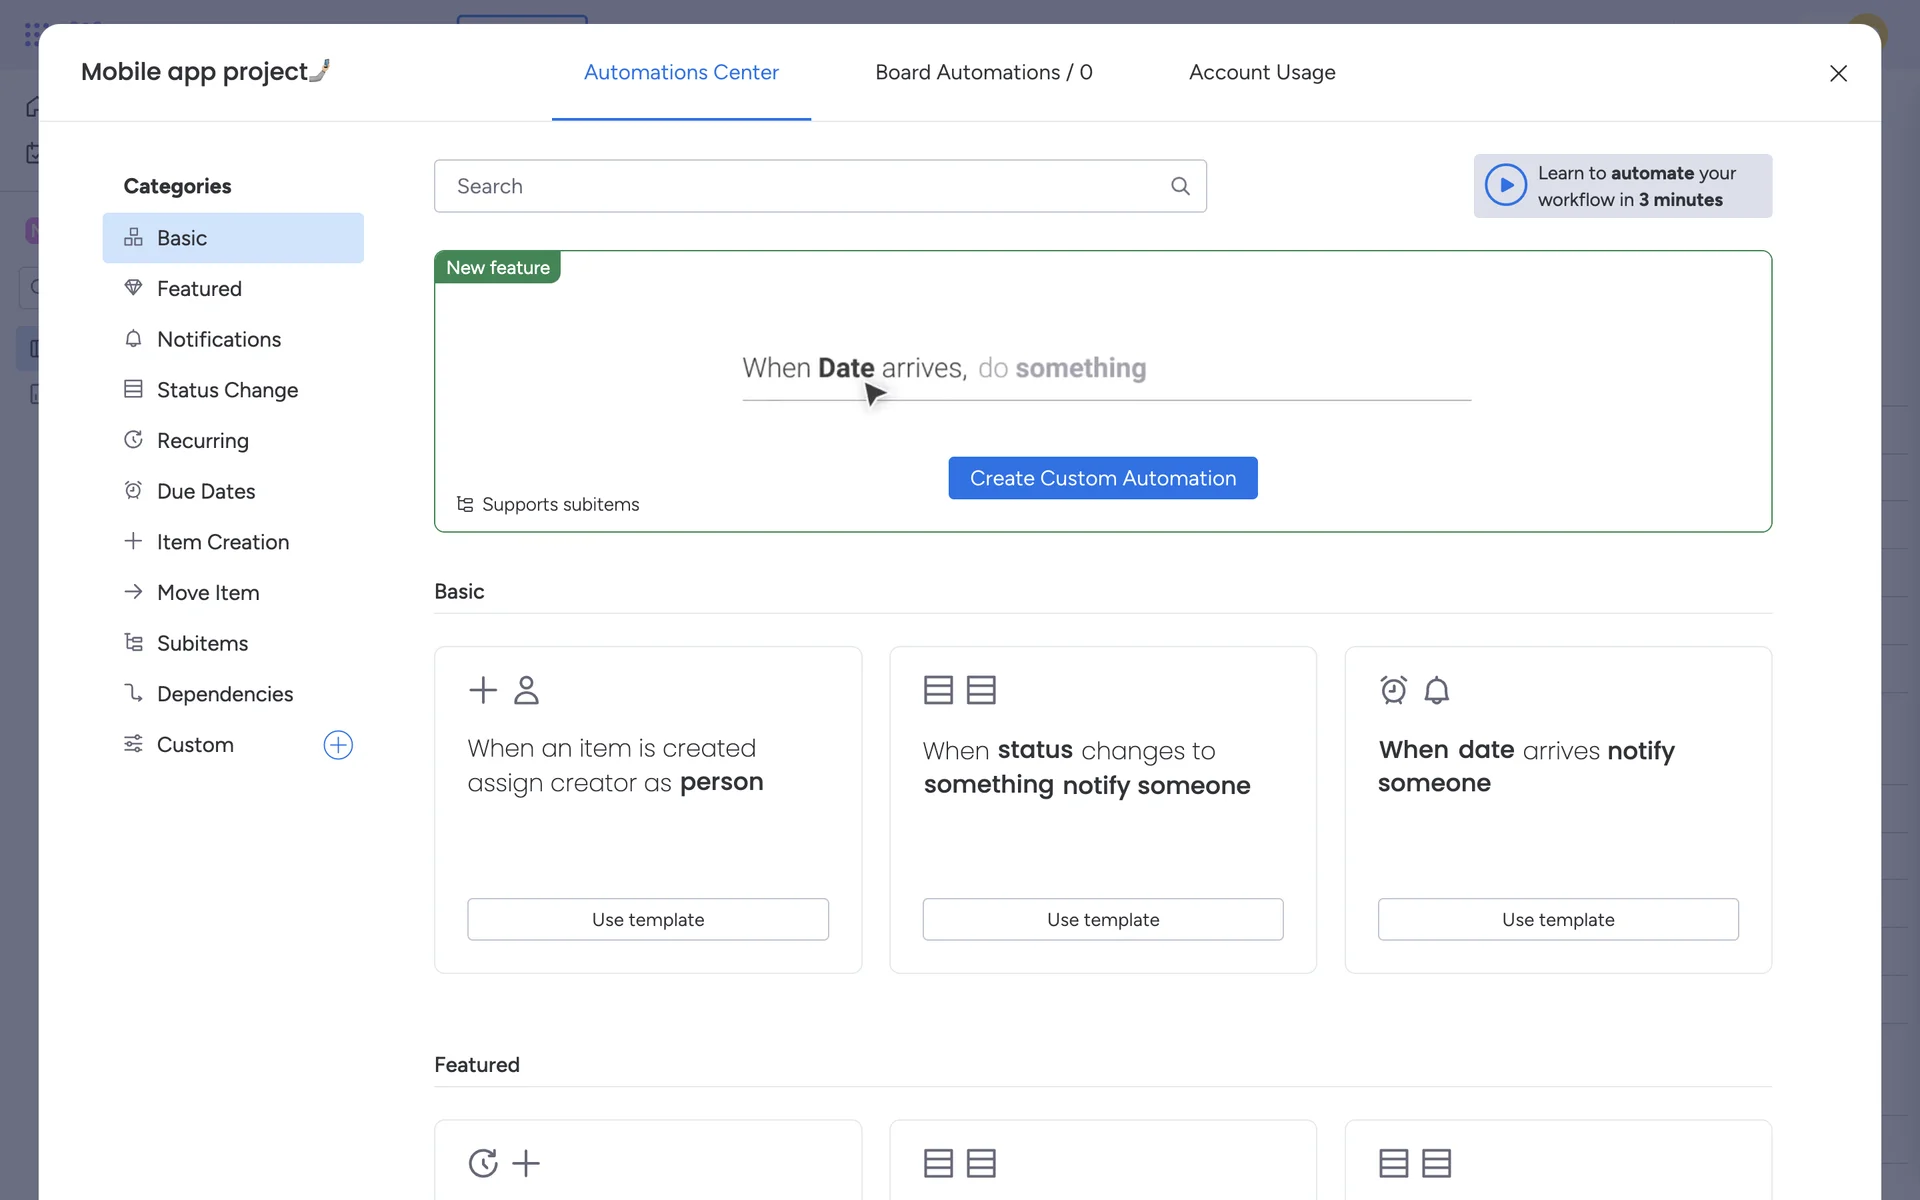This screenshot has width=1920, height=1200.
Task: Switch to Board Automations tab
Action: (x=983, y=73)
